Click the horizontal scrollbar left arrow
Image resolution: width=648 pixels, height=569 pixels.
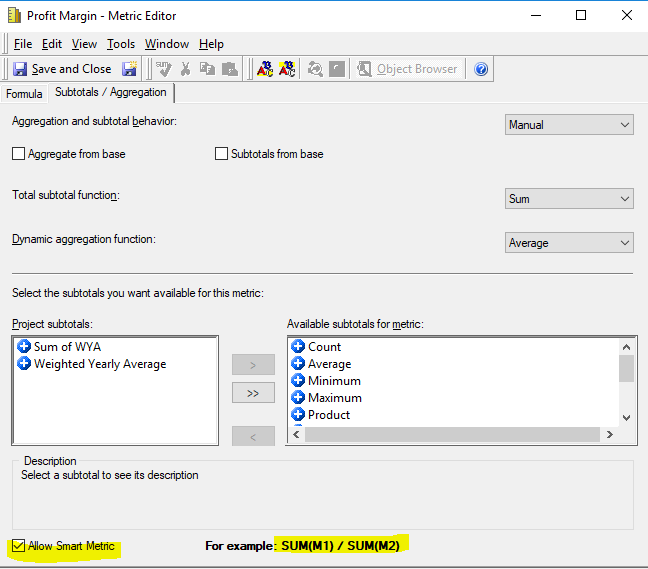coord(296,434)
